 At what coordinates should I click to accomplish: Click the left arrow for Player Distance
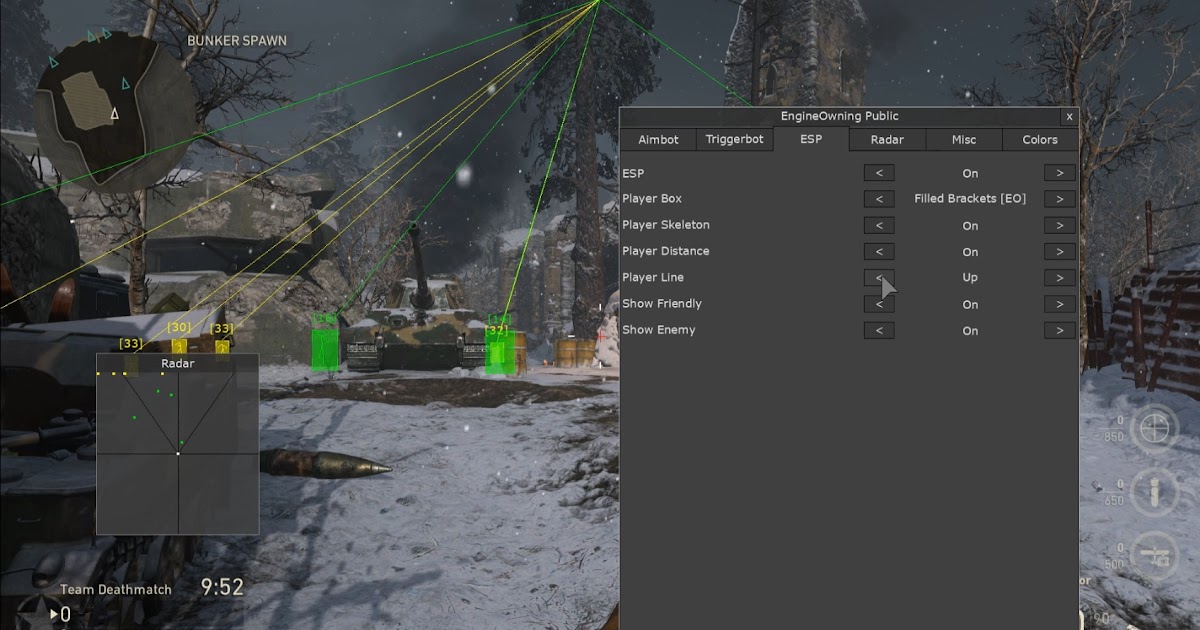[x=879, y=252]
